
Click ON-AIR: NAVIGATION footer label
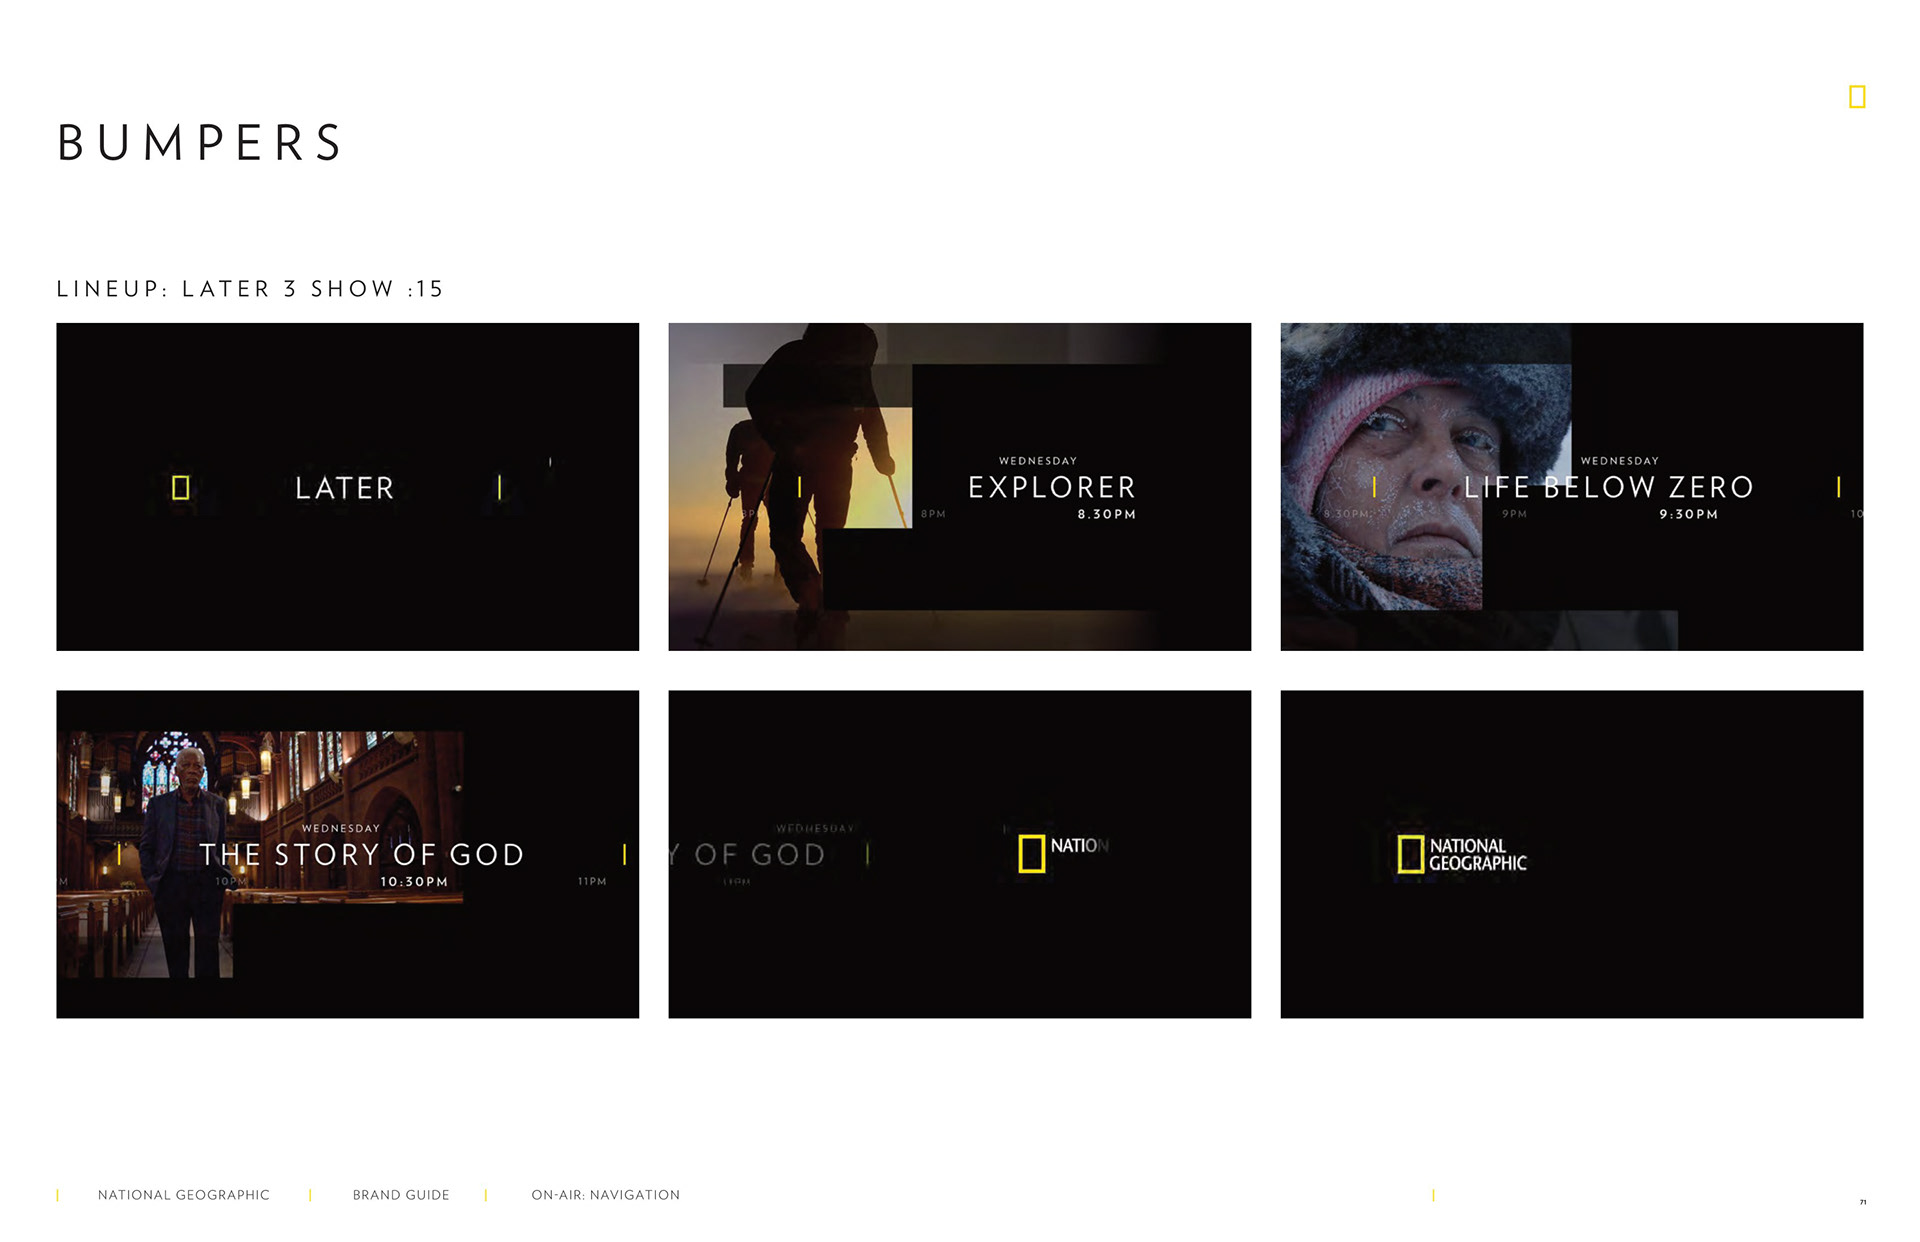[x=605, y=1195]
